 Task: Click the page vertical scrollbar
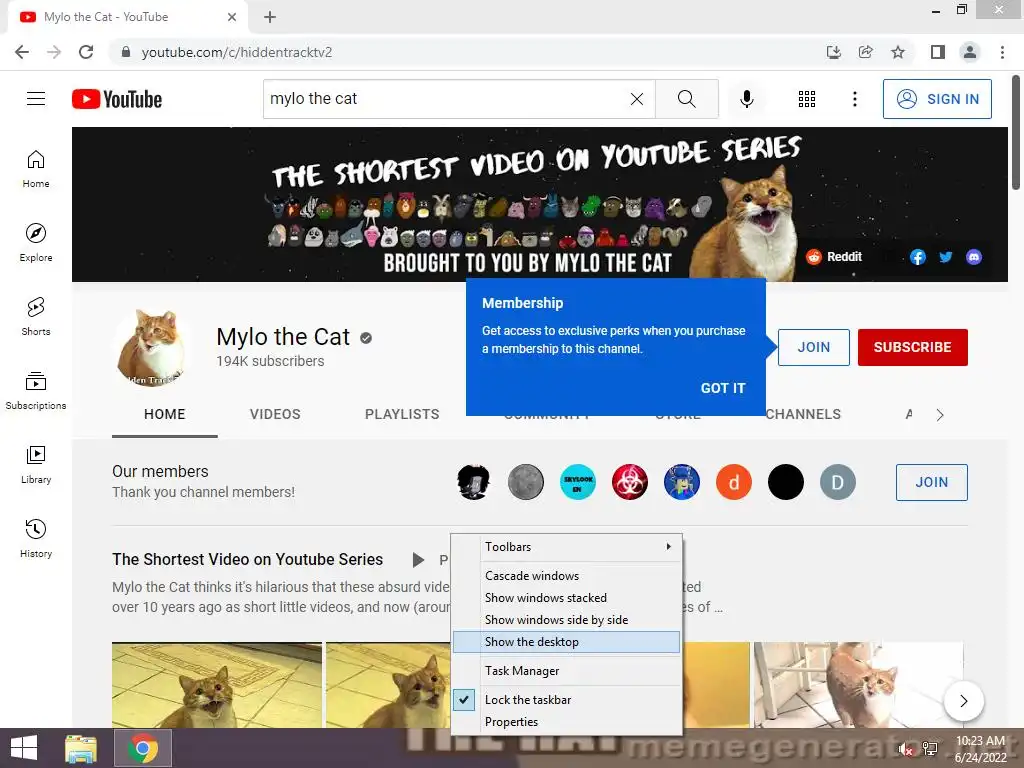tap(1016, 133)
